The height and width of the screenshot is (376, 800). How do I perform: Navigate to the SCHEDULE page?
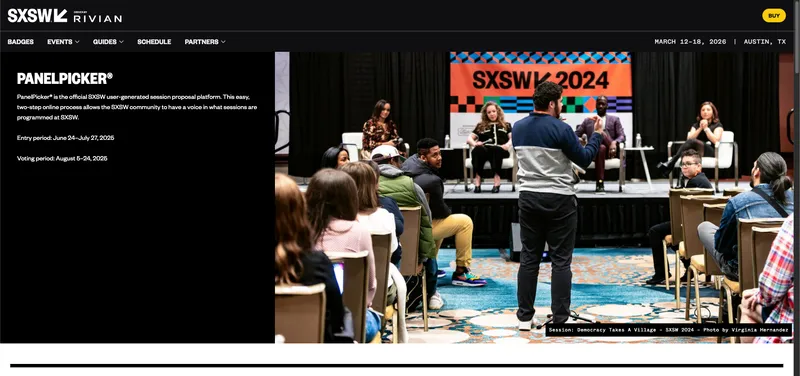pyautogui.click(x=154, y=42)
